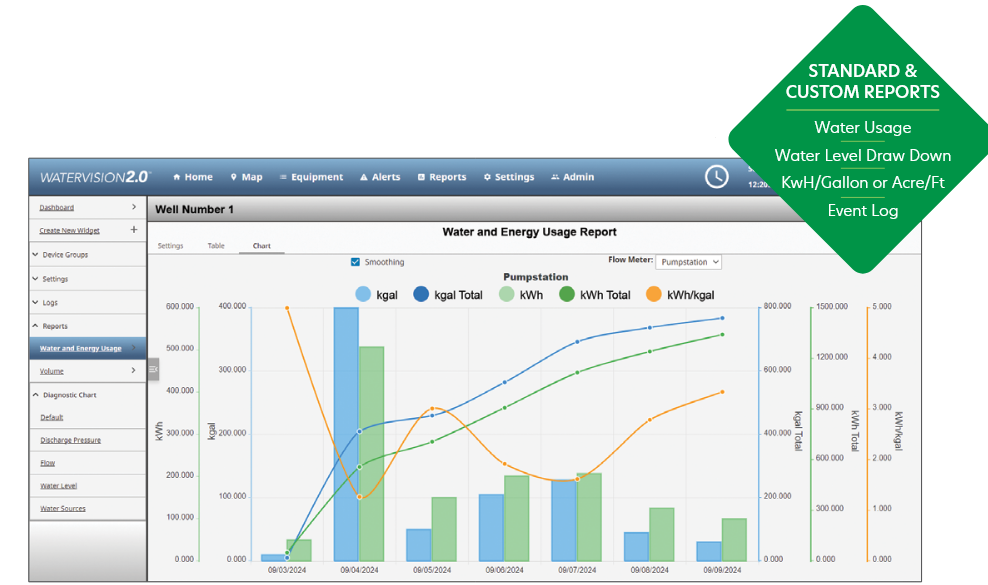
Task: Open the Discharge Pressure diagnostic chart link
Action: [71, 440]
